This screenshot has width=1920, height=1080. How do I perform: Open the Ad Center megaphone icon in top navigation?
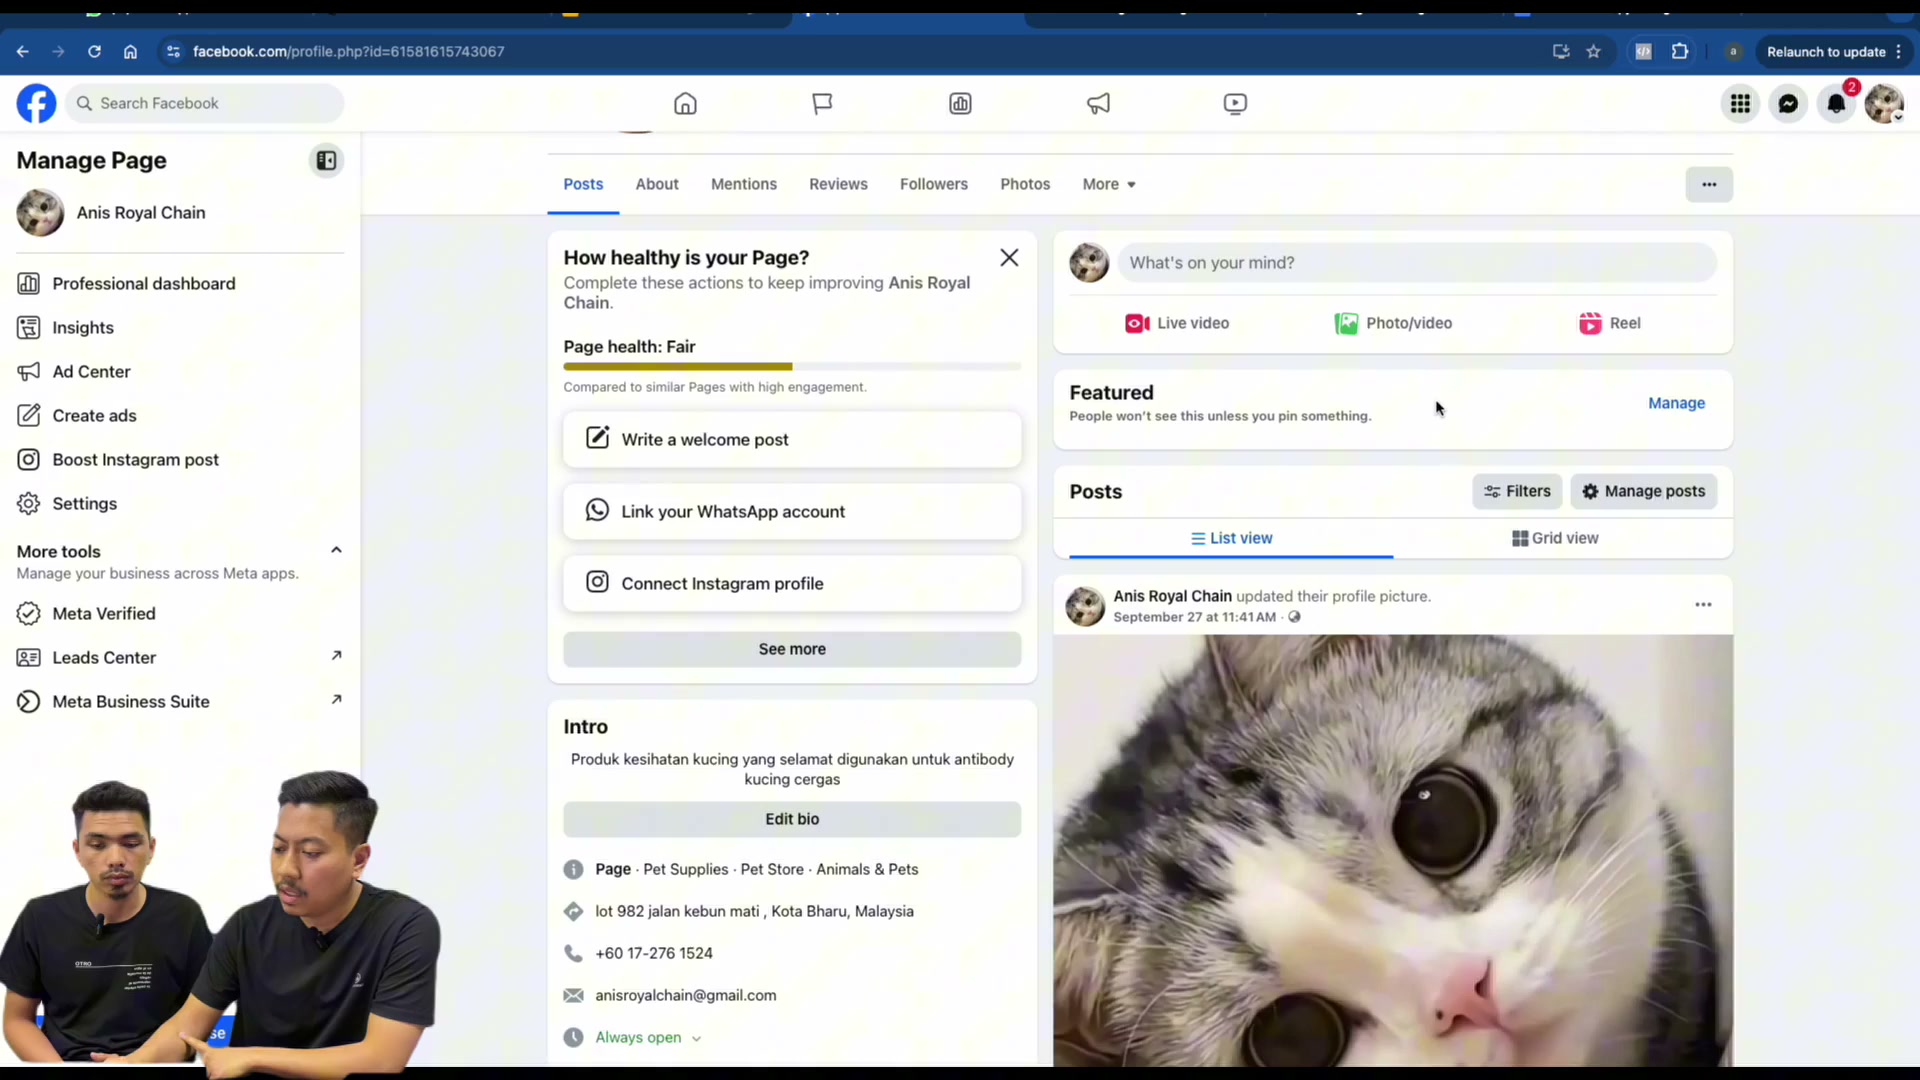1098,104
